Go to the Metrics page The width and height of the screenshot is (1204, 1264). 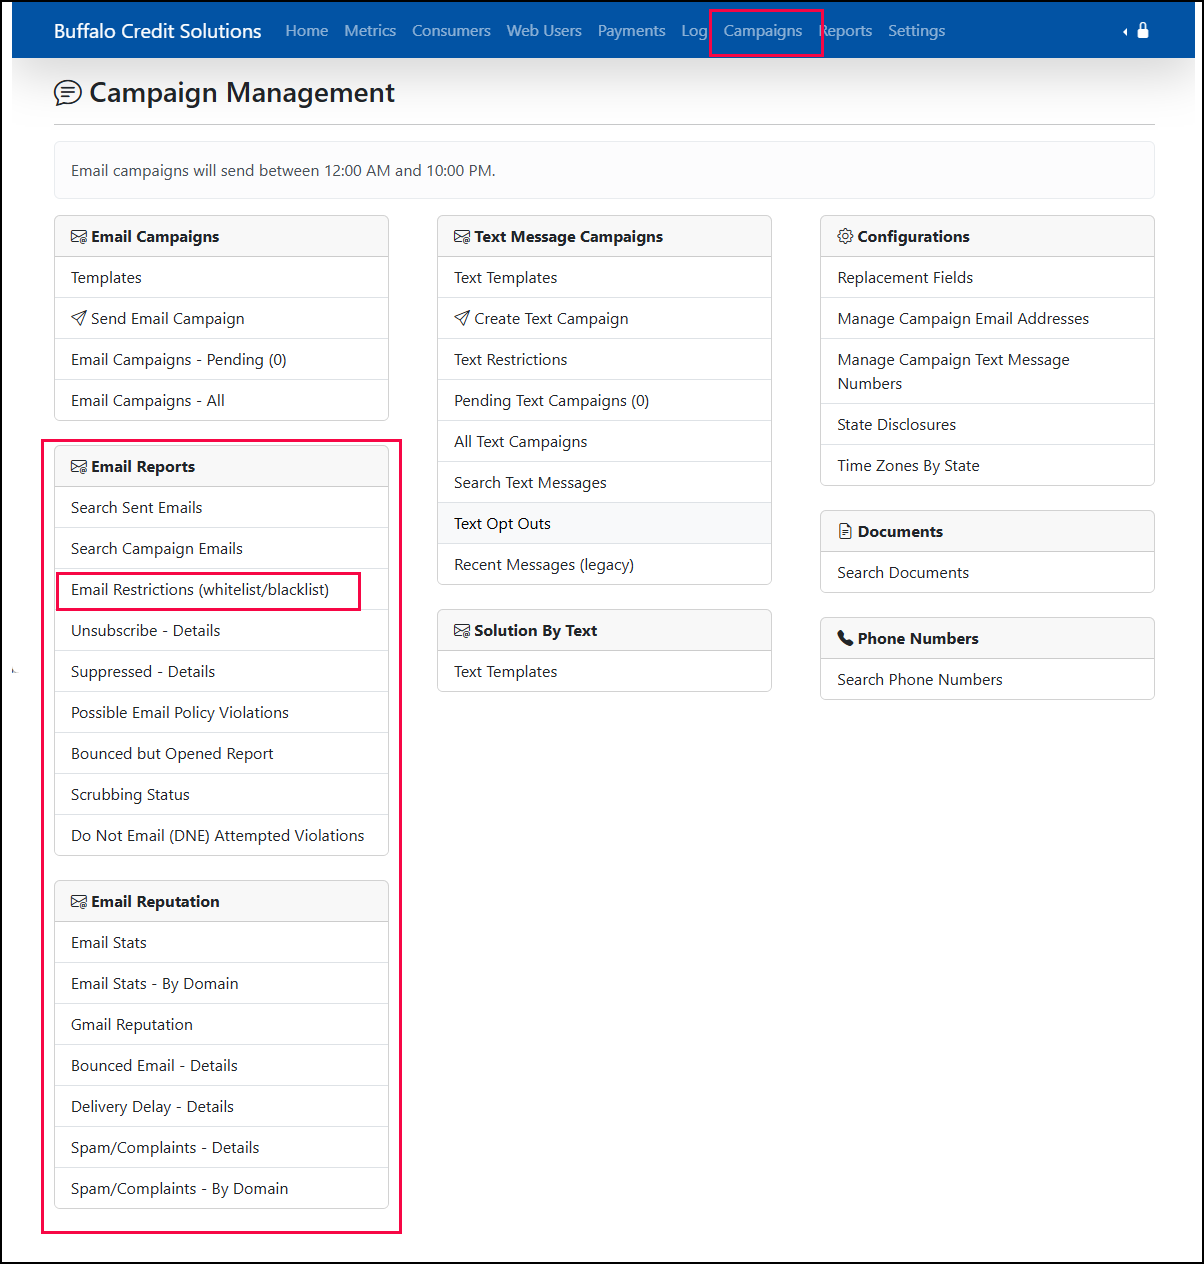pos(370,31)
